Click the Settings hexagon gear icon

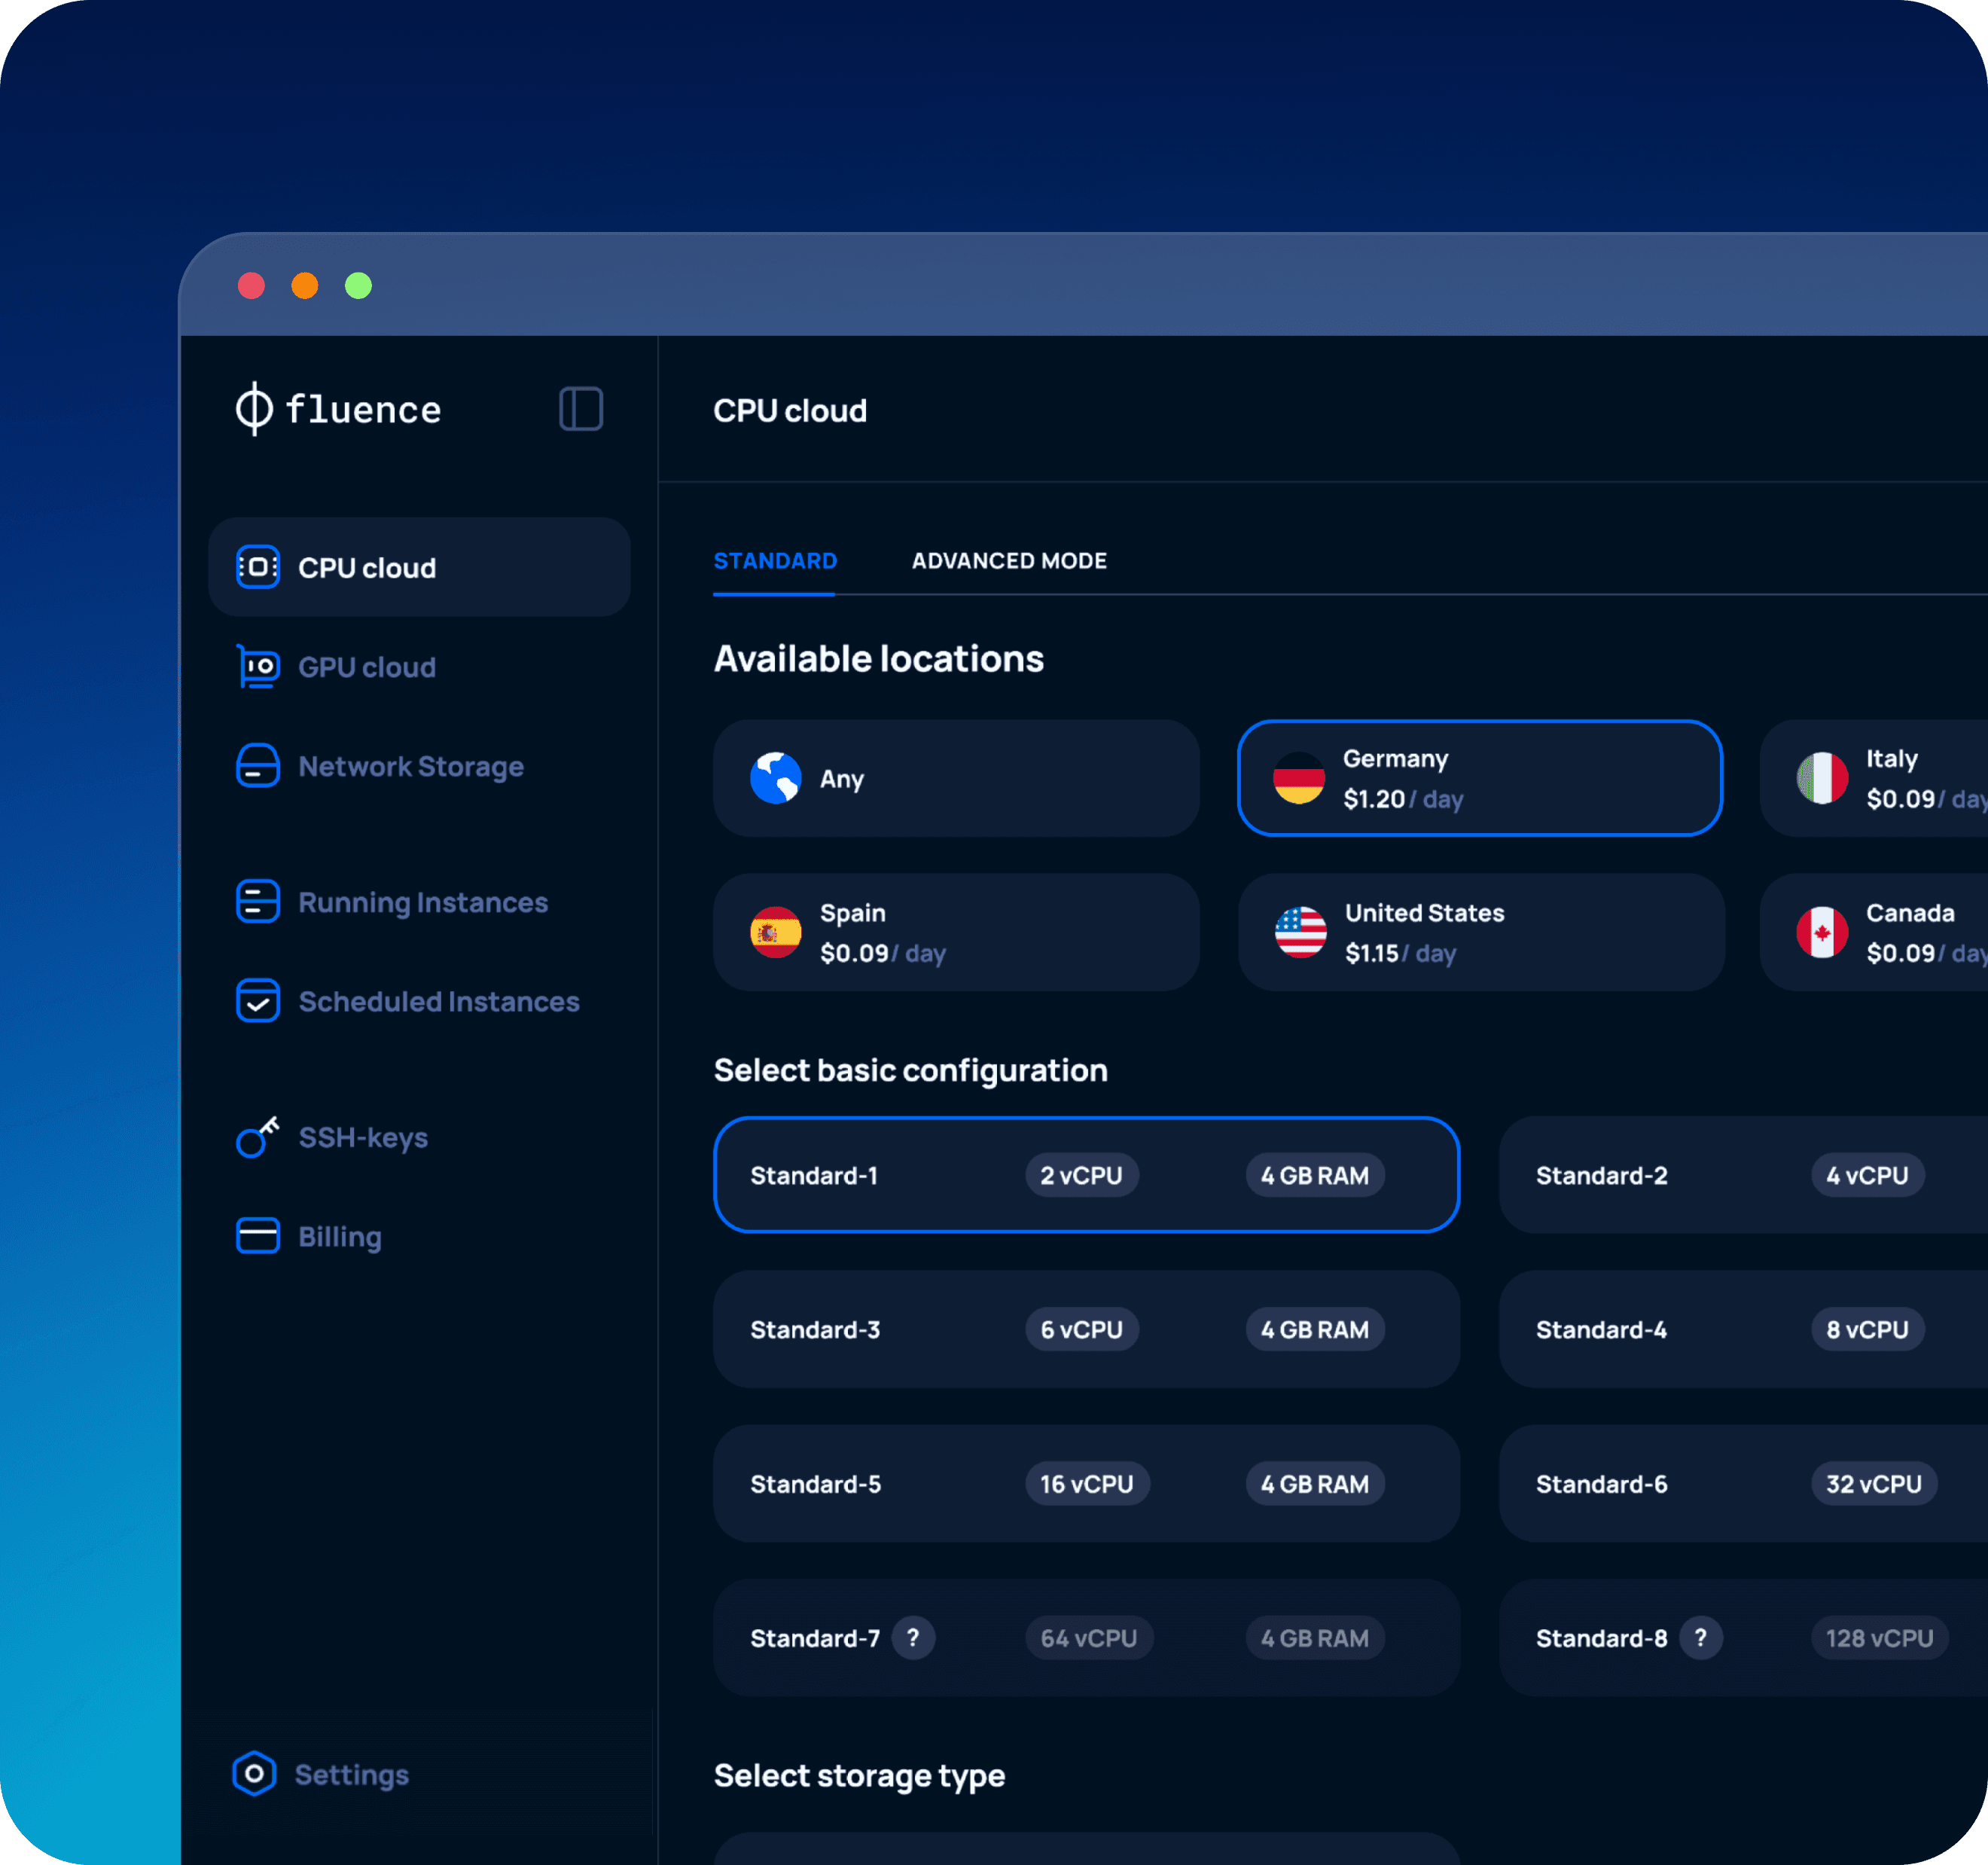point(254,1774)
